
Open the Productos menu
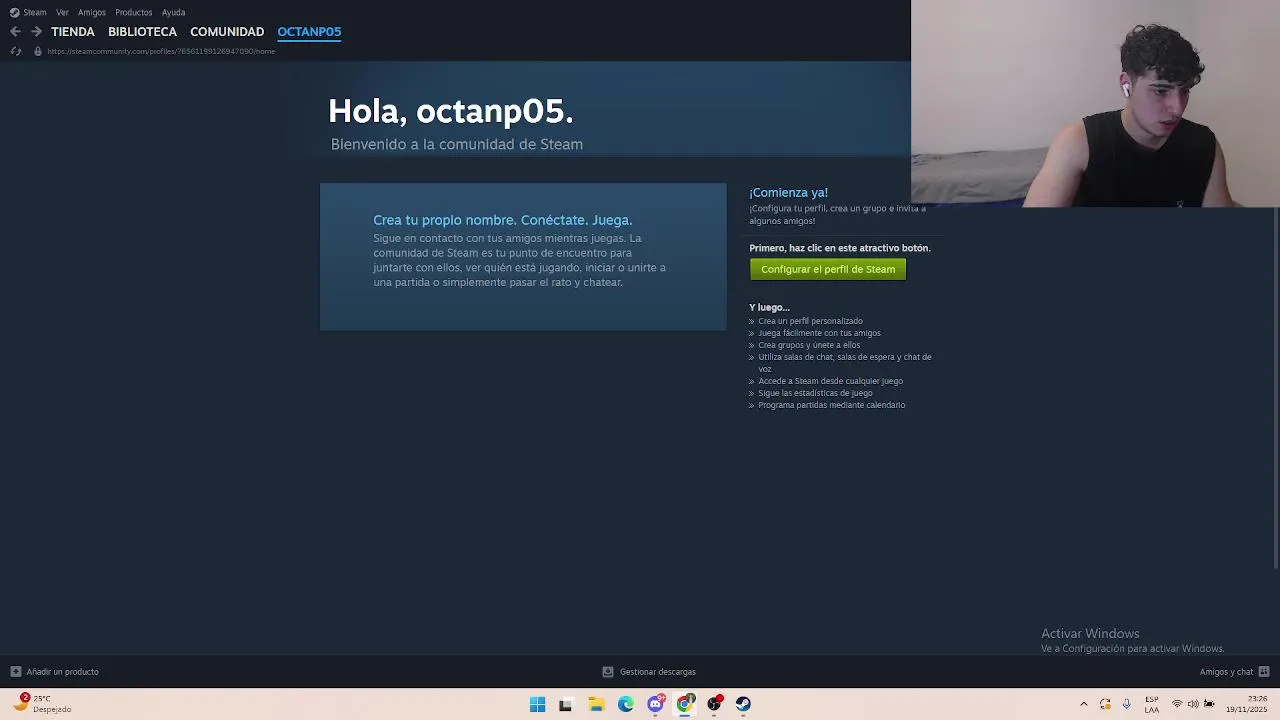pos(134,12)
